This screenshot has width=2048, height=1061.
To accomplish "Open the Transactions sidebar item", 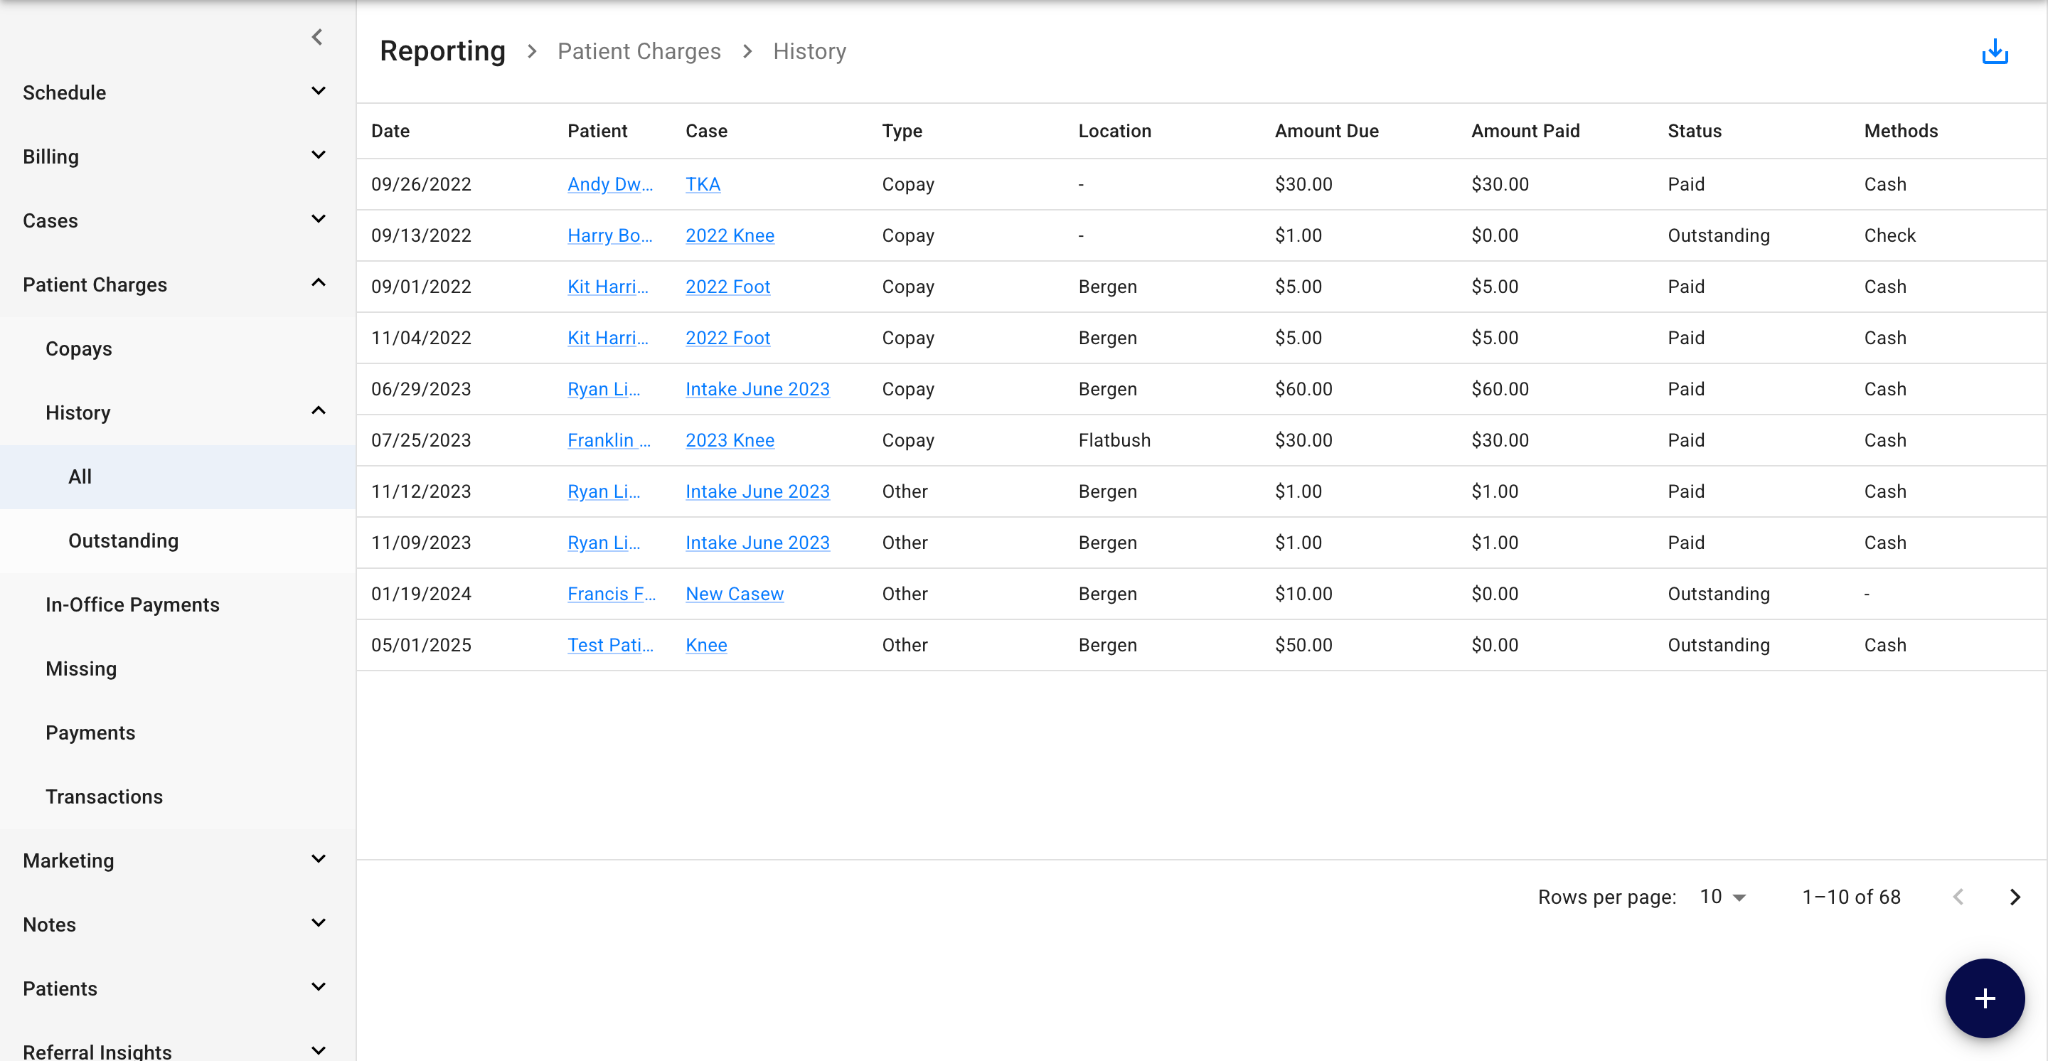I will (104, 797).
